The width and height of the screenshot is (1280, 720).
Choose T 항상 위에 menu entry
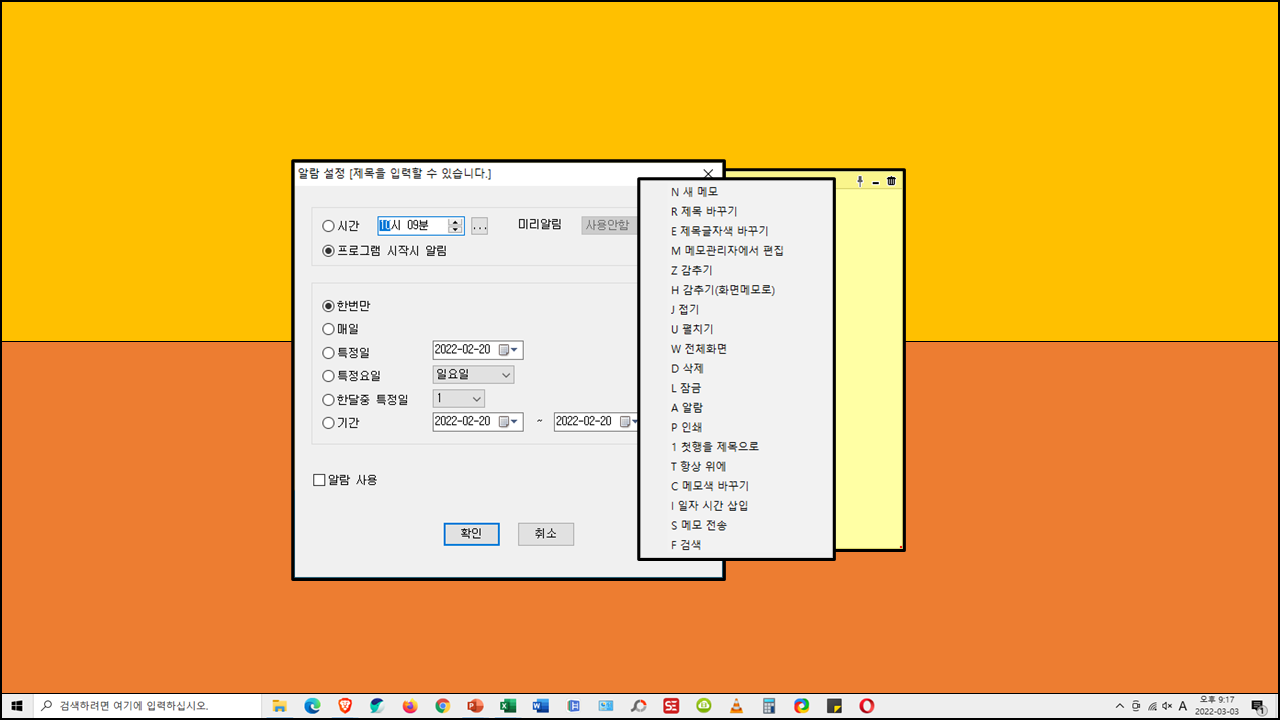(736, 466)
